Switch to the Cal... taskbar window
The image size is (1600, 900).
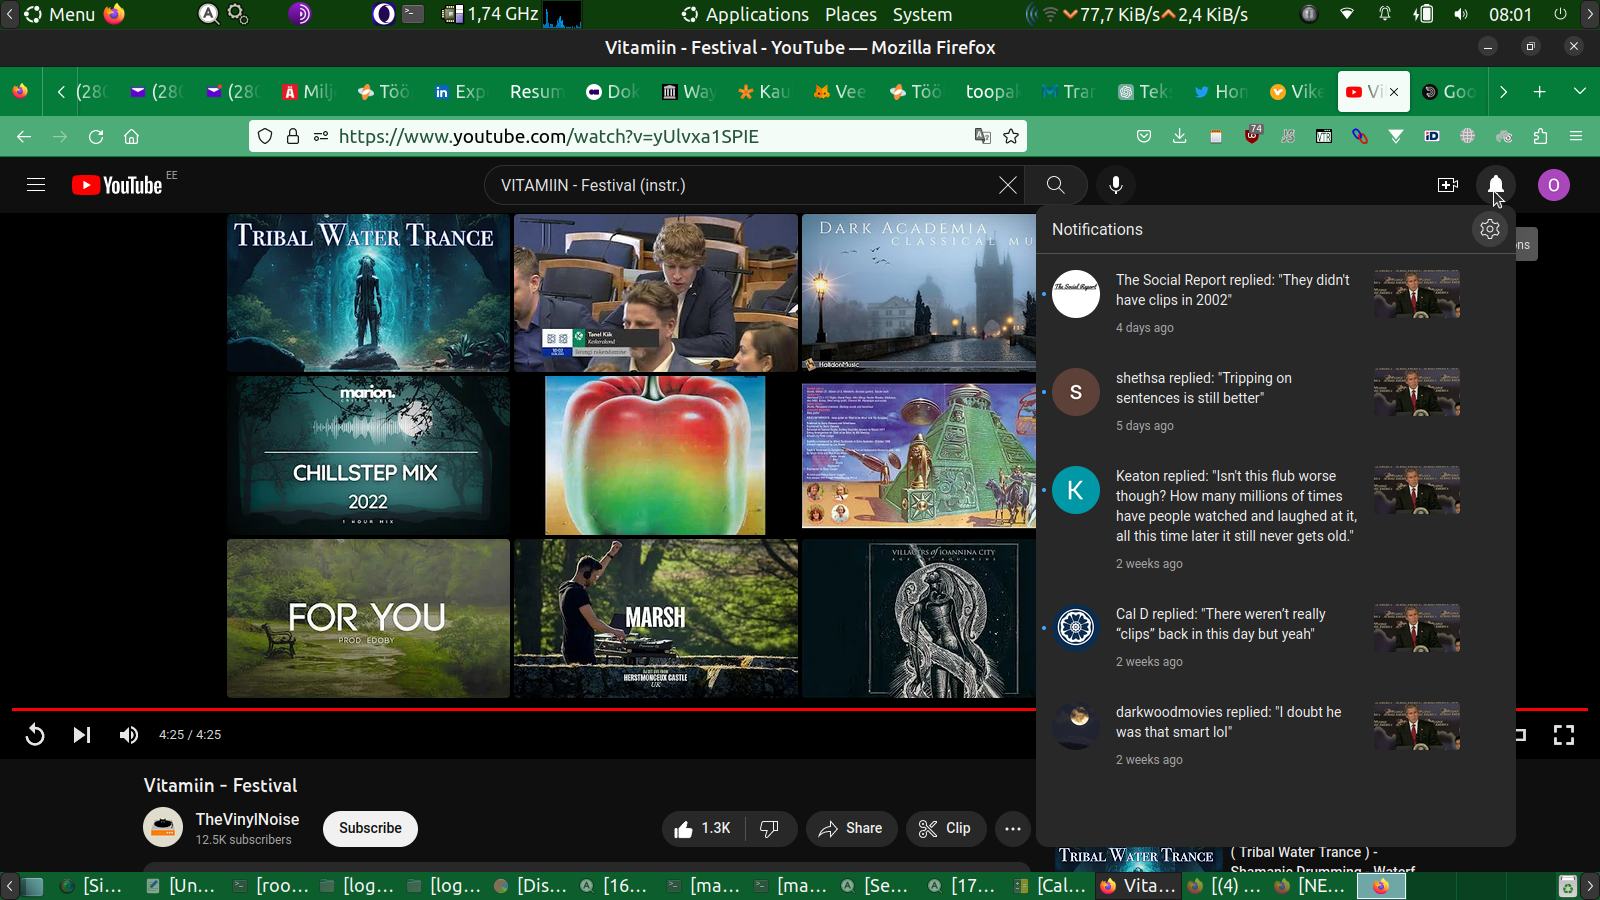(1050, 886)
